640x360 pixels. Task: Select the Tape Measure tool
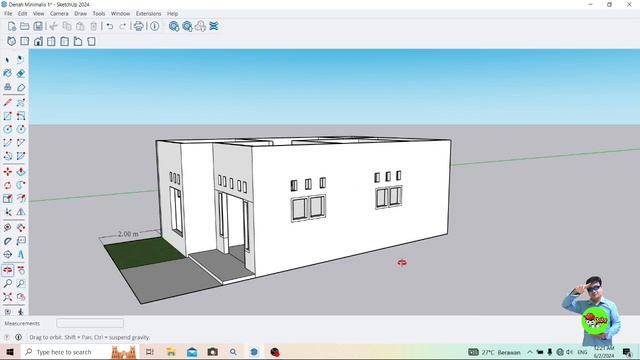pos(7,228)
